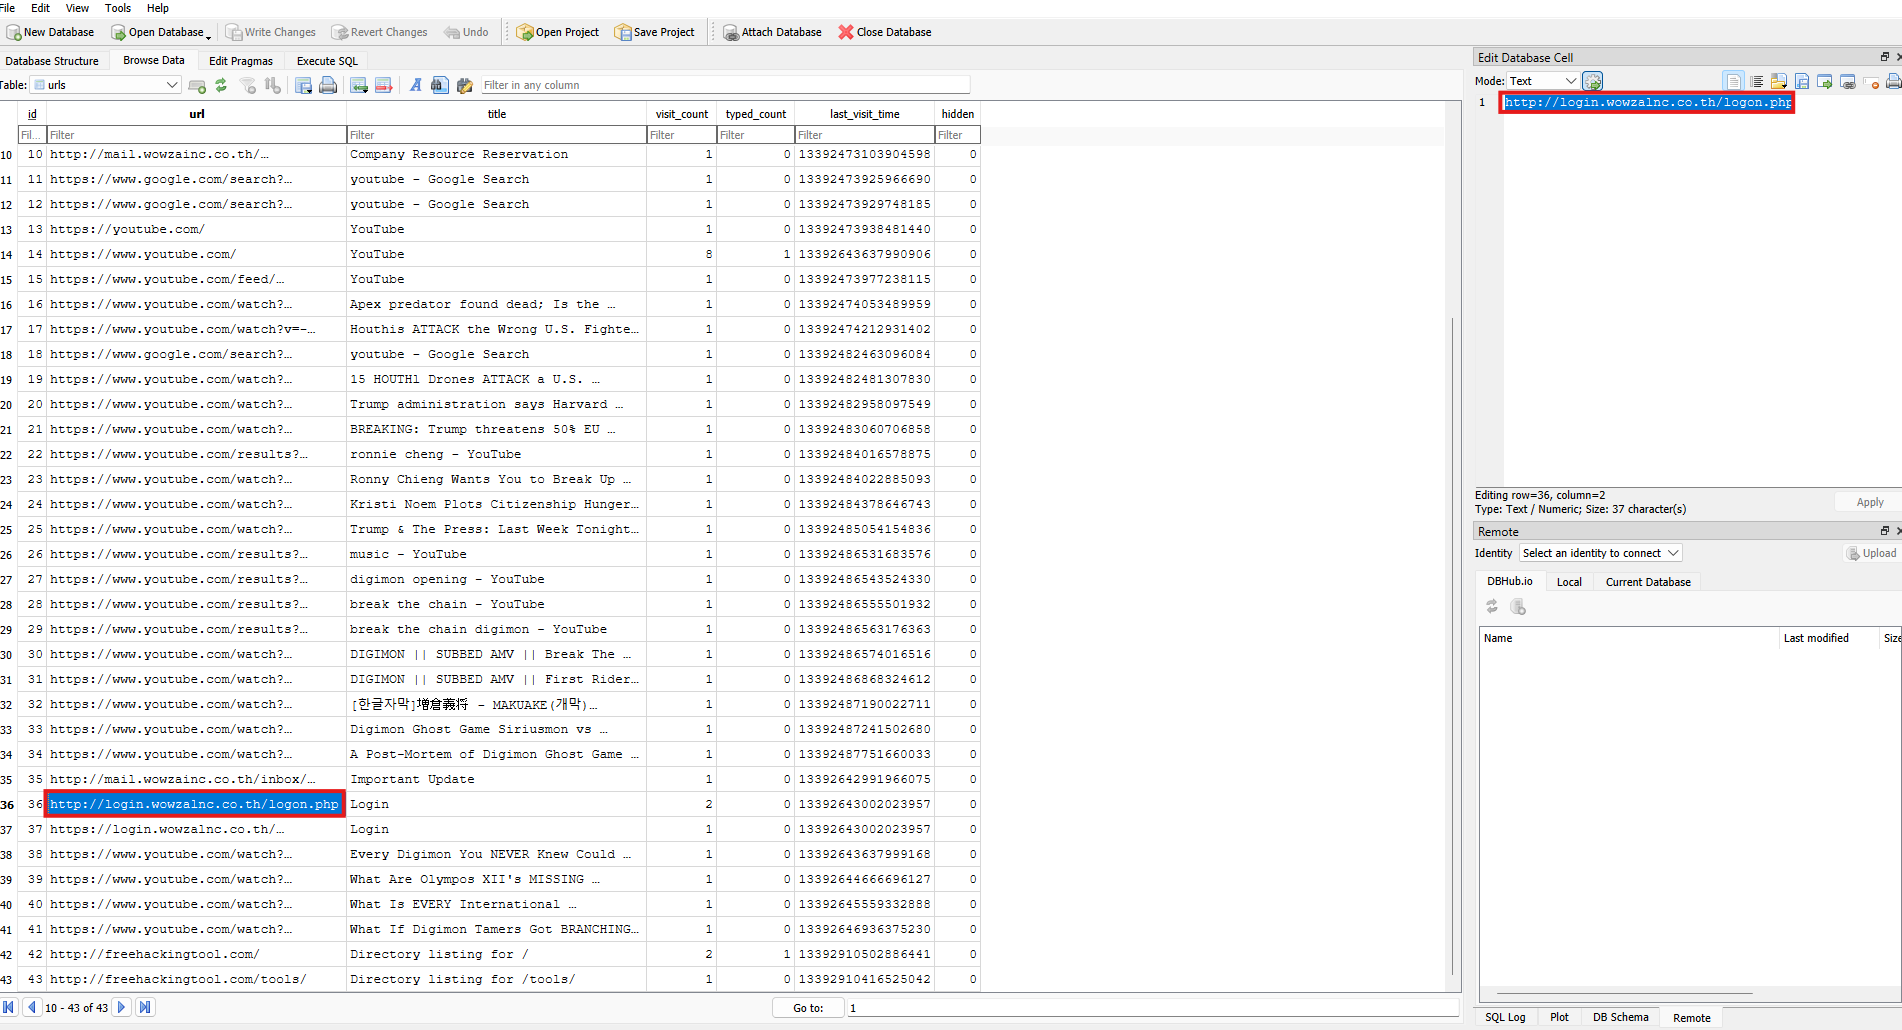1902x1030 pixels.
Task: Jump to the last page of records
Action: point(145,1007)
